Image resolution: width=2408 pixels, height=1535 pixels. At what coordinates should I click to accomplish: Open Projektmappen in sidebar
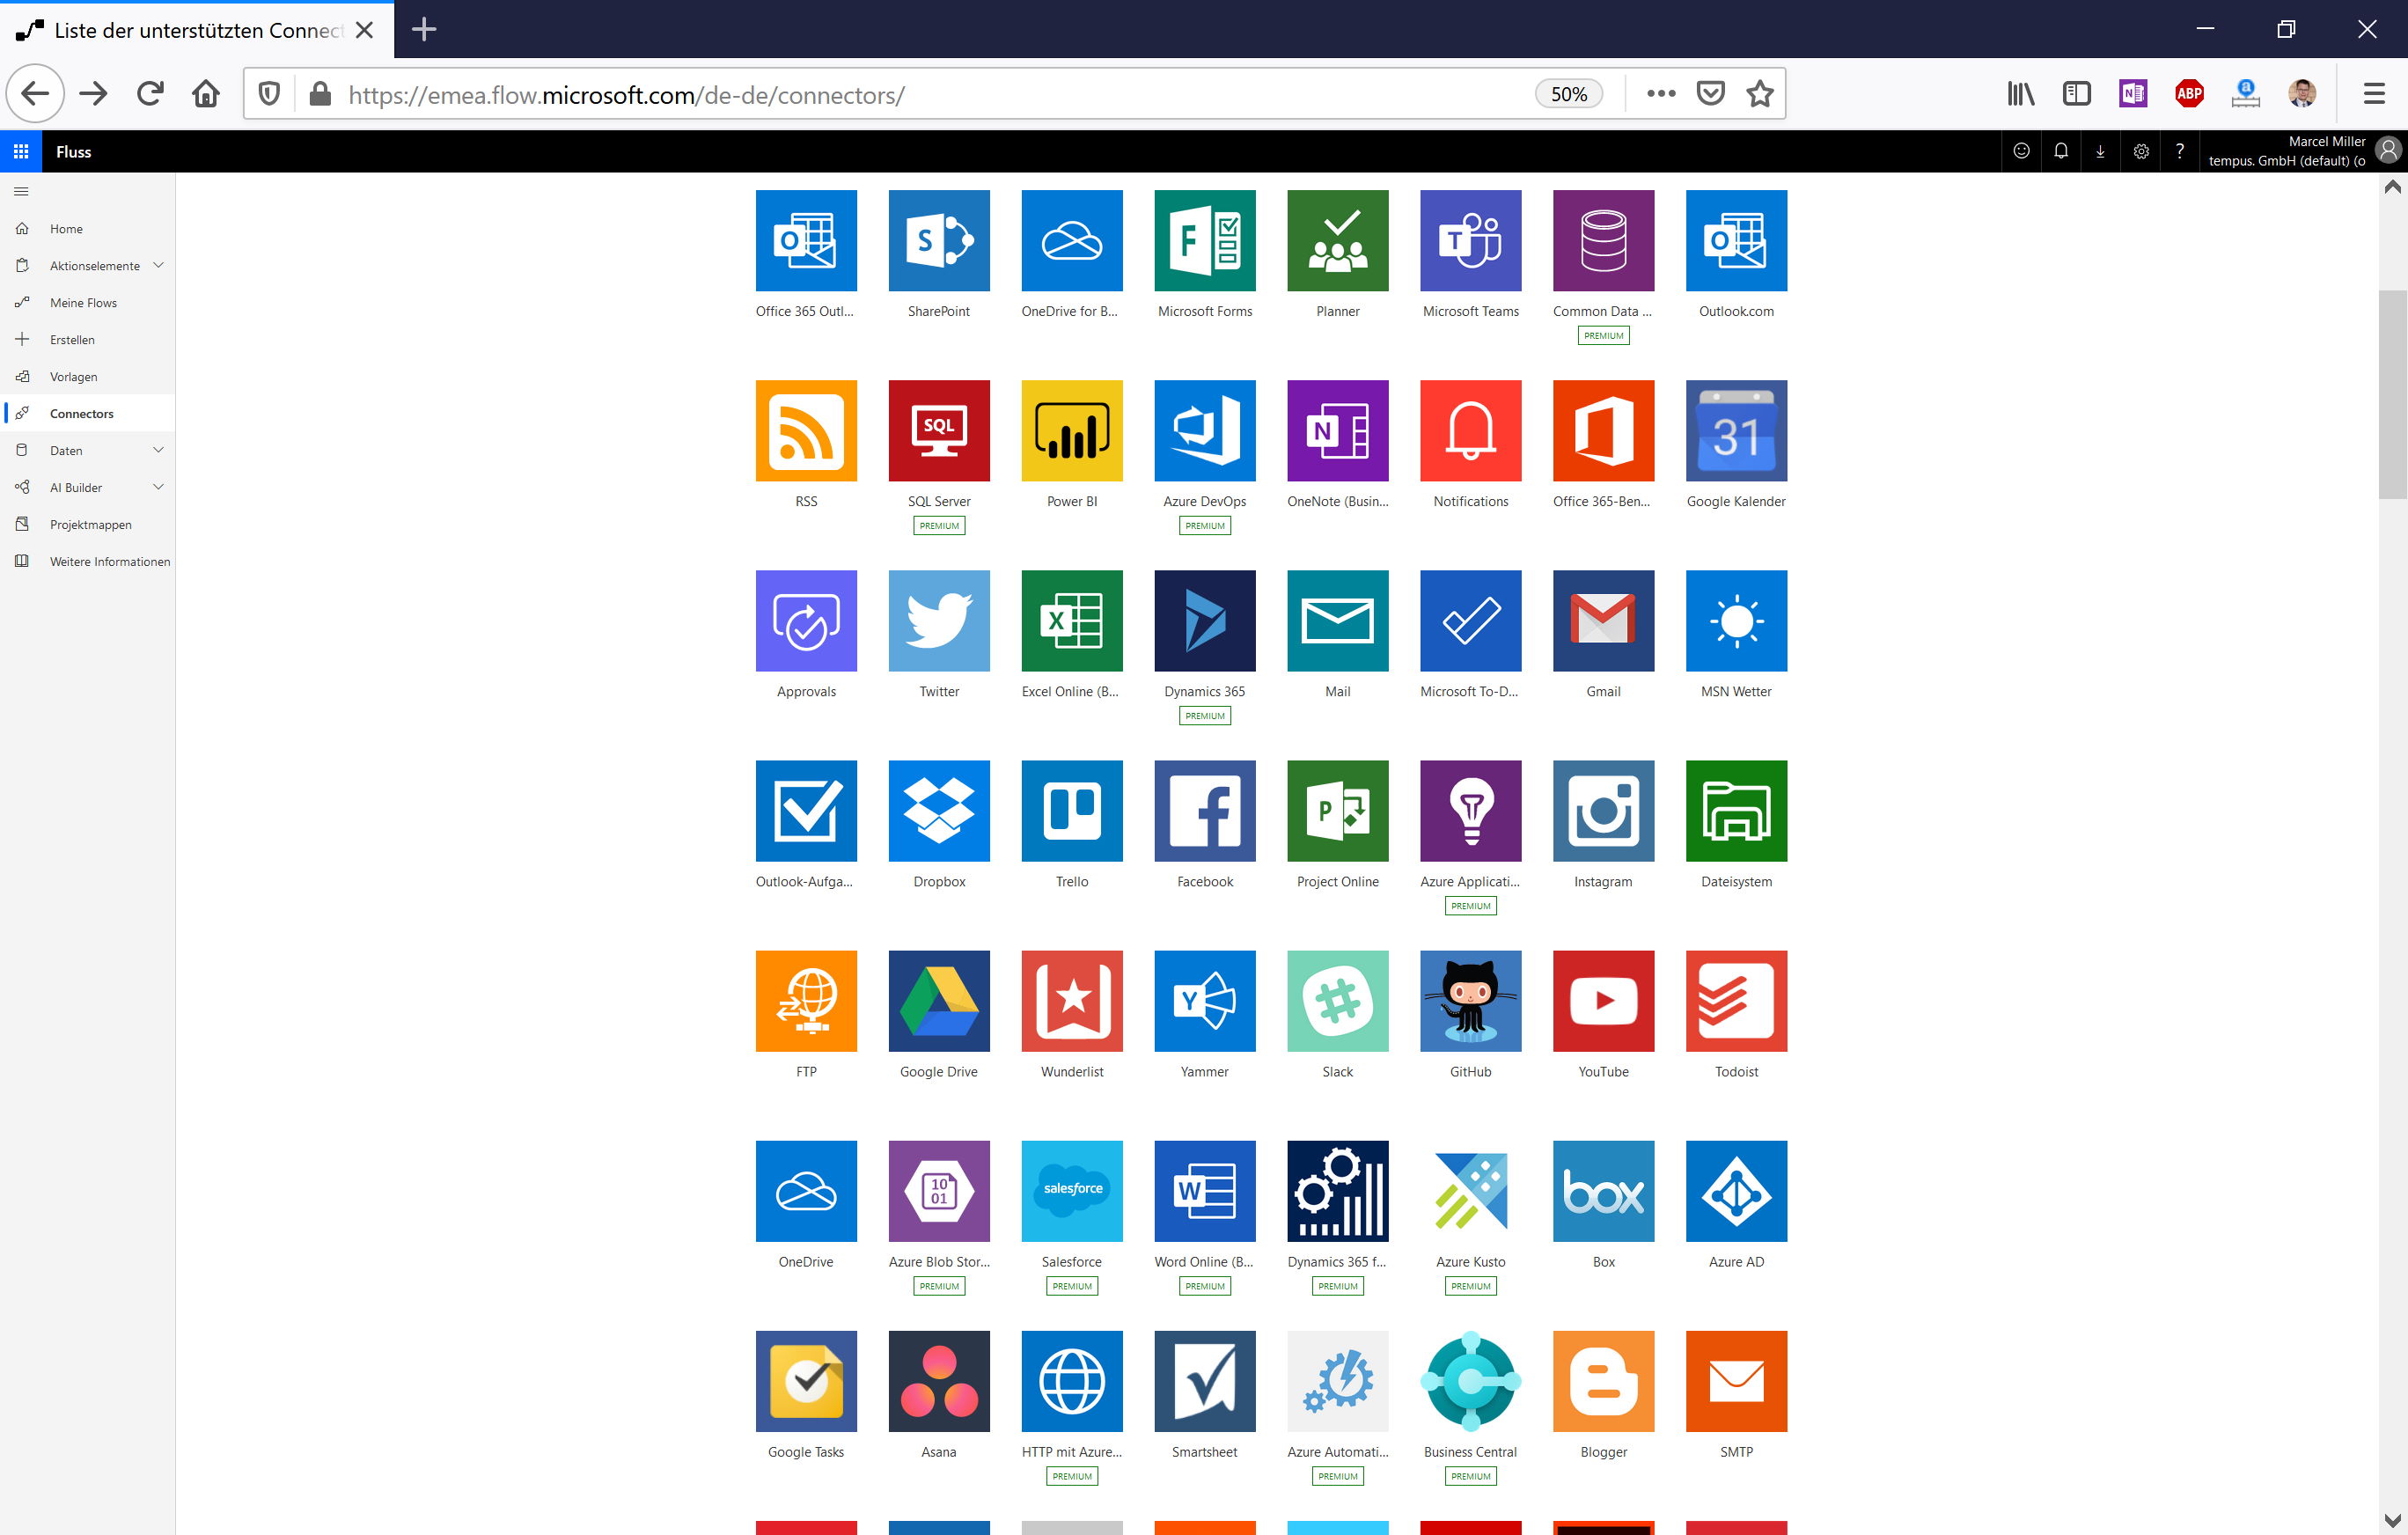(88, 525)
